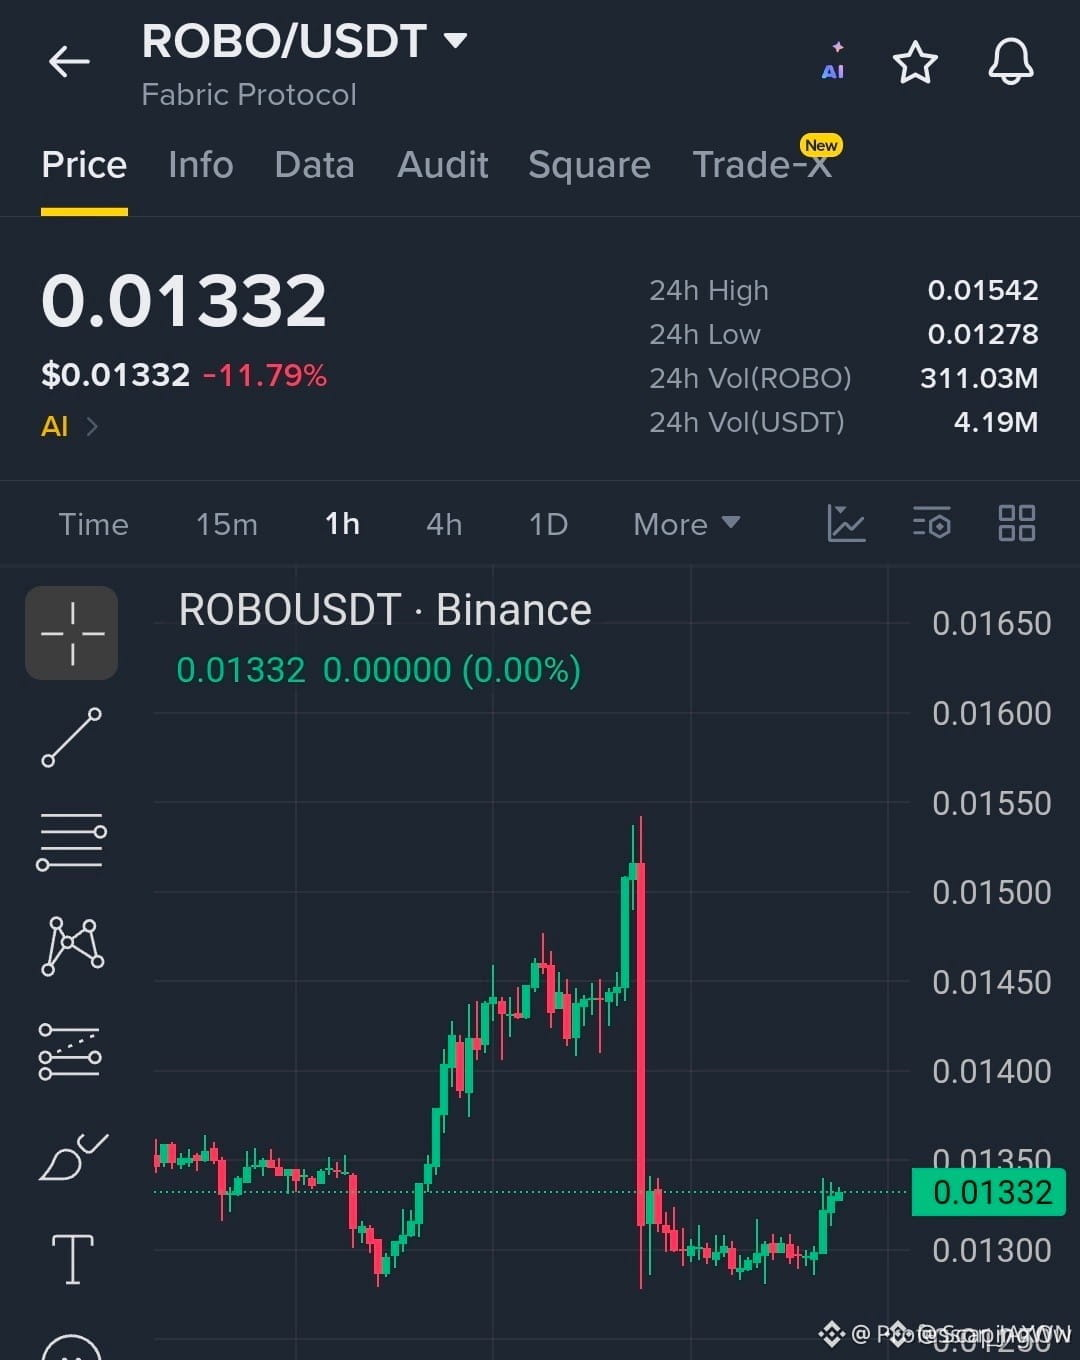Open the grid layout icon
Screen dimensions: 1080x1360
point(1017,523)
